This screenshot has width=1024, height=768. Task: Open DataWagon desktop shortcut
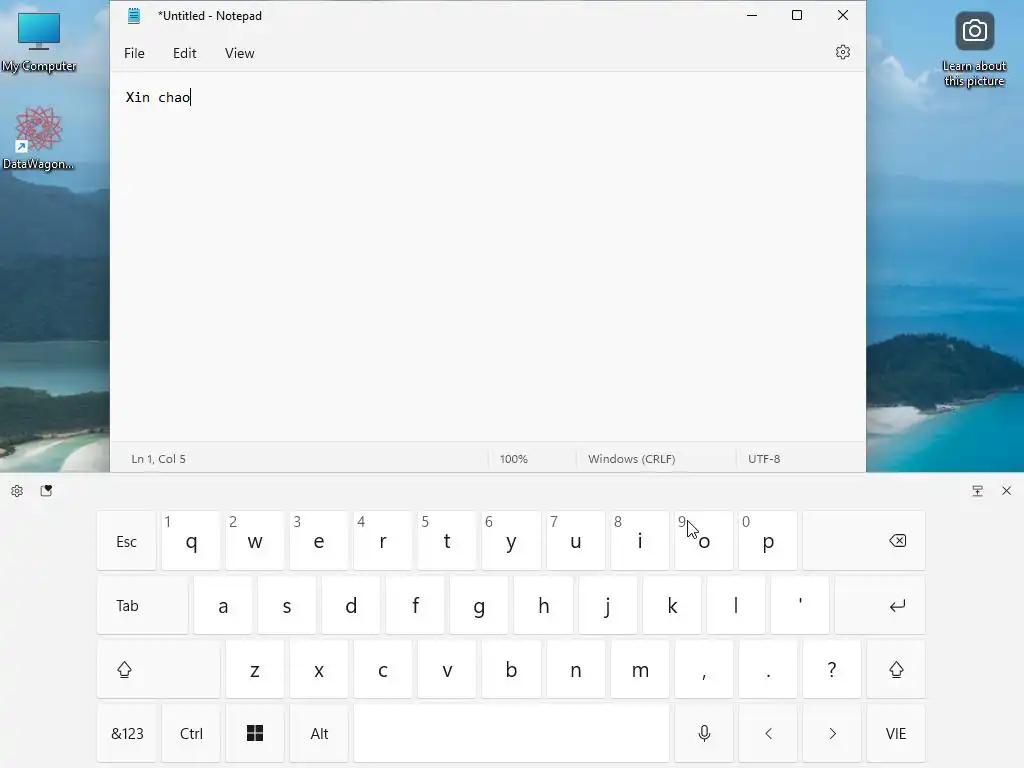coord(38,138)
